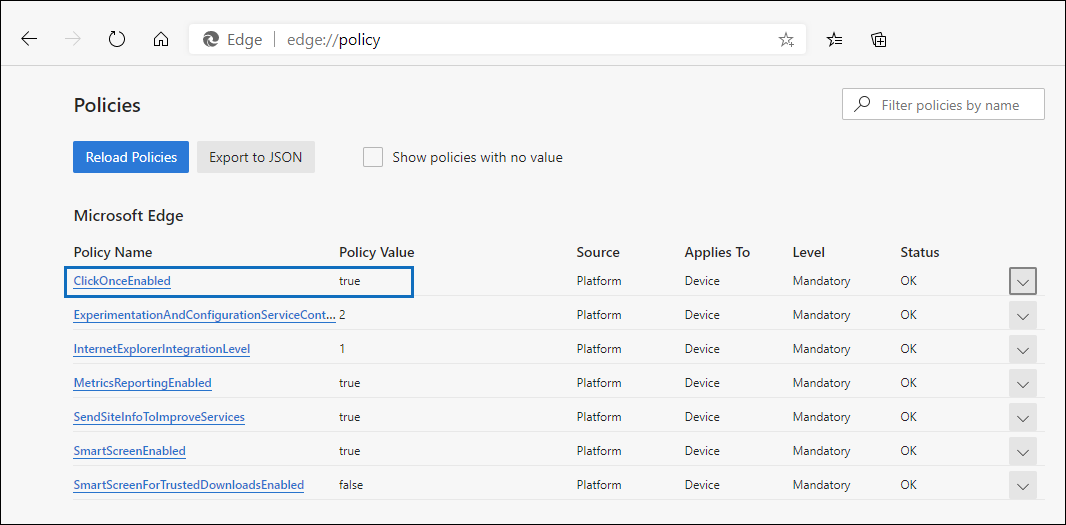Click the Edge logo in address bar
Image resolution: width=1066 pixels, height=525 pixels.
211,39
